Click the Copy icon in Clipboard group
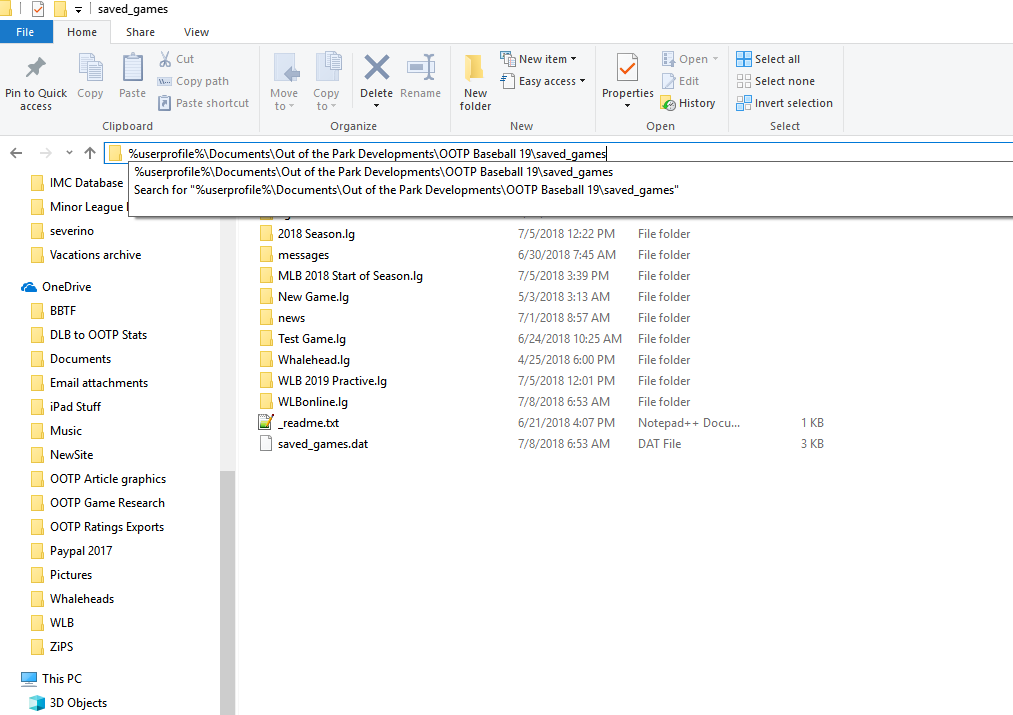 [90, 68]
